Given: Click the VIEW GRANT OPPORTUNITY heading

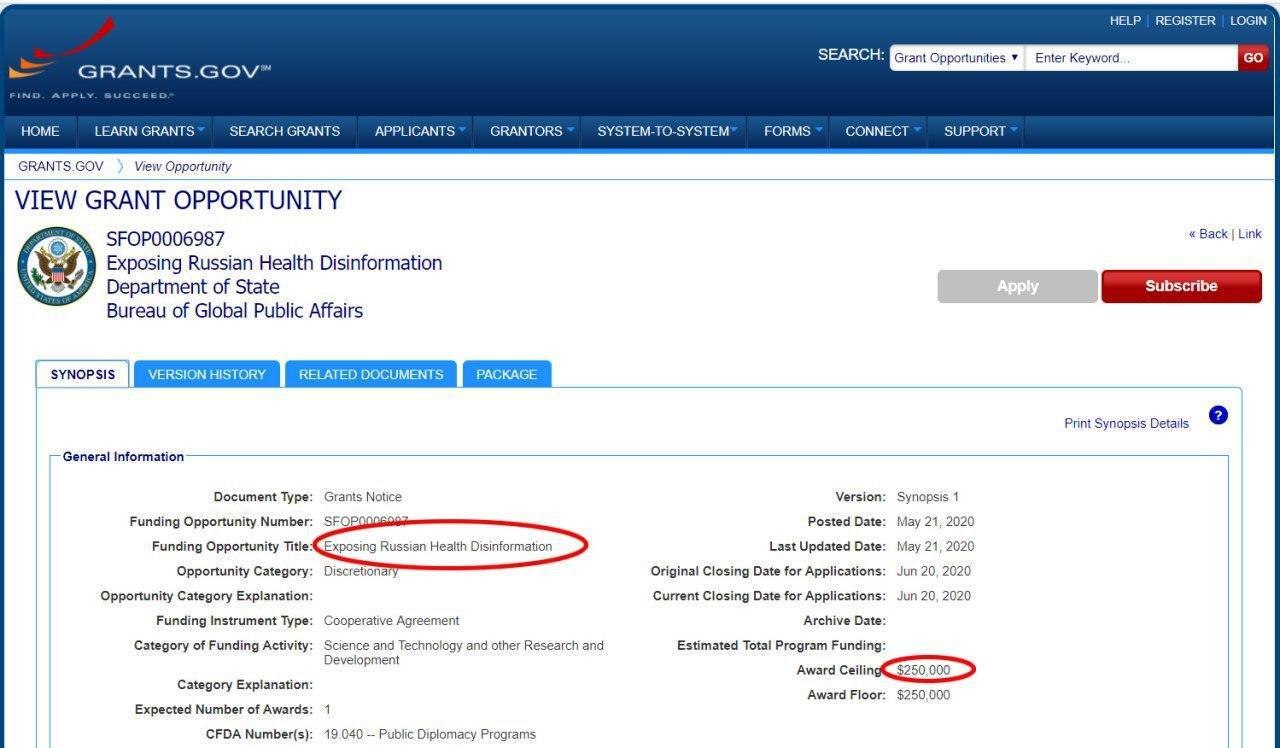Looking at the screenshot, I should point(179,200).
